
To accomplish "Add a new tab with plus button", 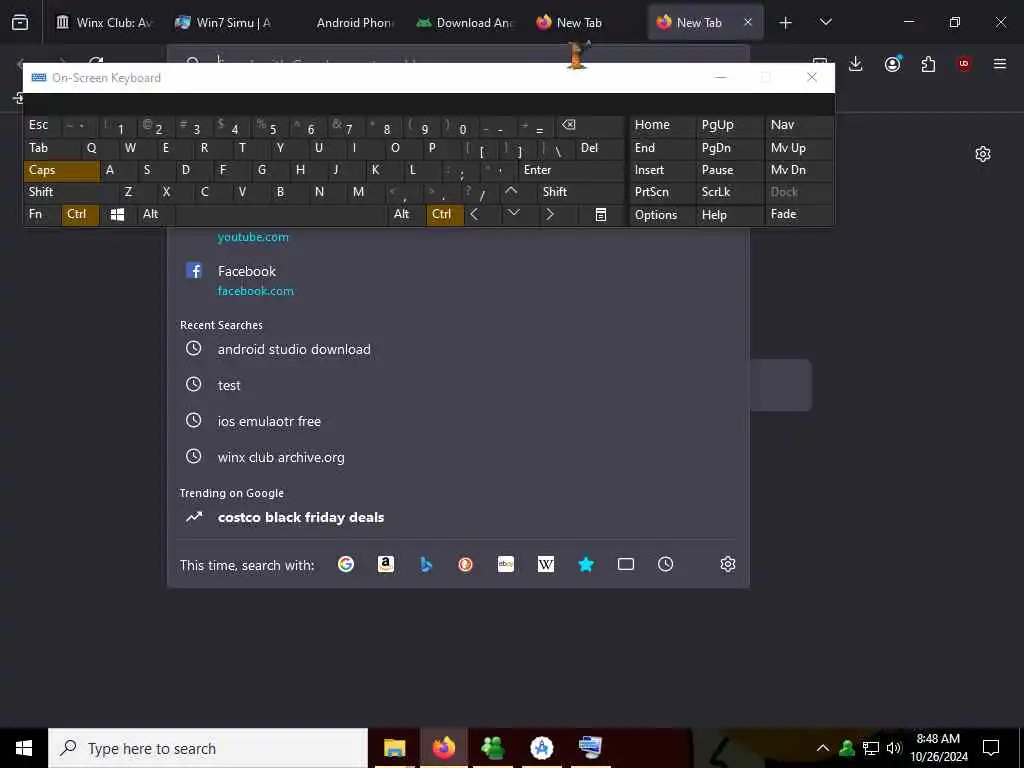I will coord(786,23).
